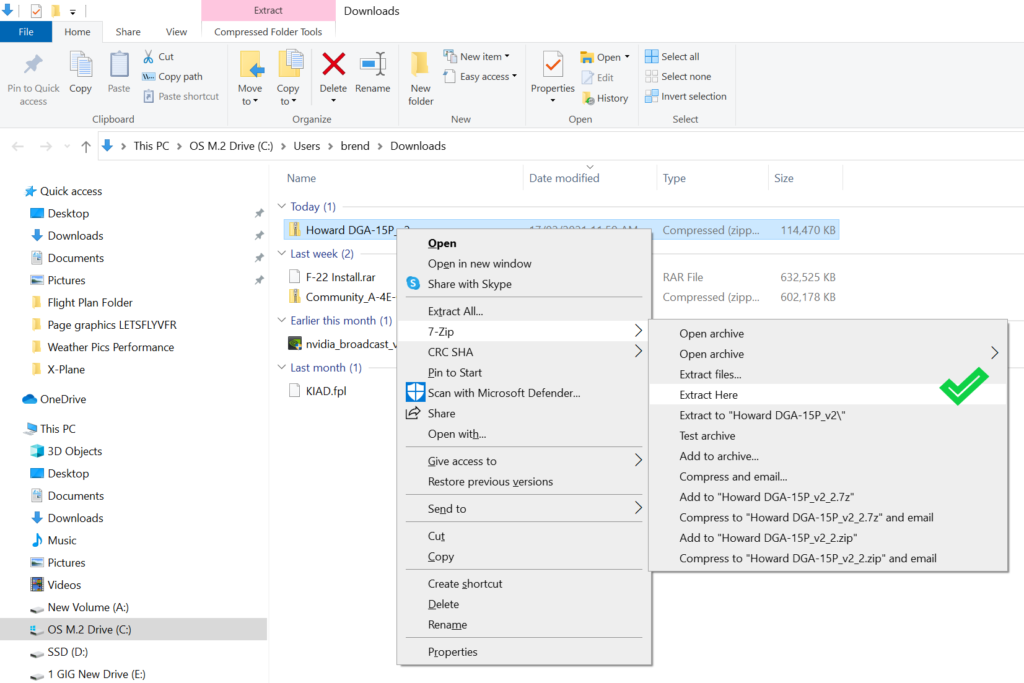Click the Properties checkmark icon
The width and height of the screenshot is (1024, 683).
tap(553, 65)
